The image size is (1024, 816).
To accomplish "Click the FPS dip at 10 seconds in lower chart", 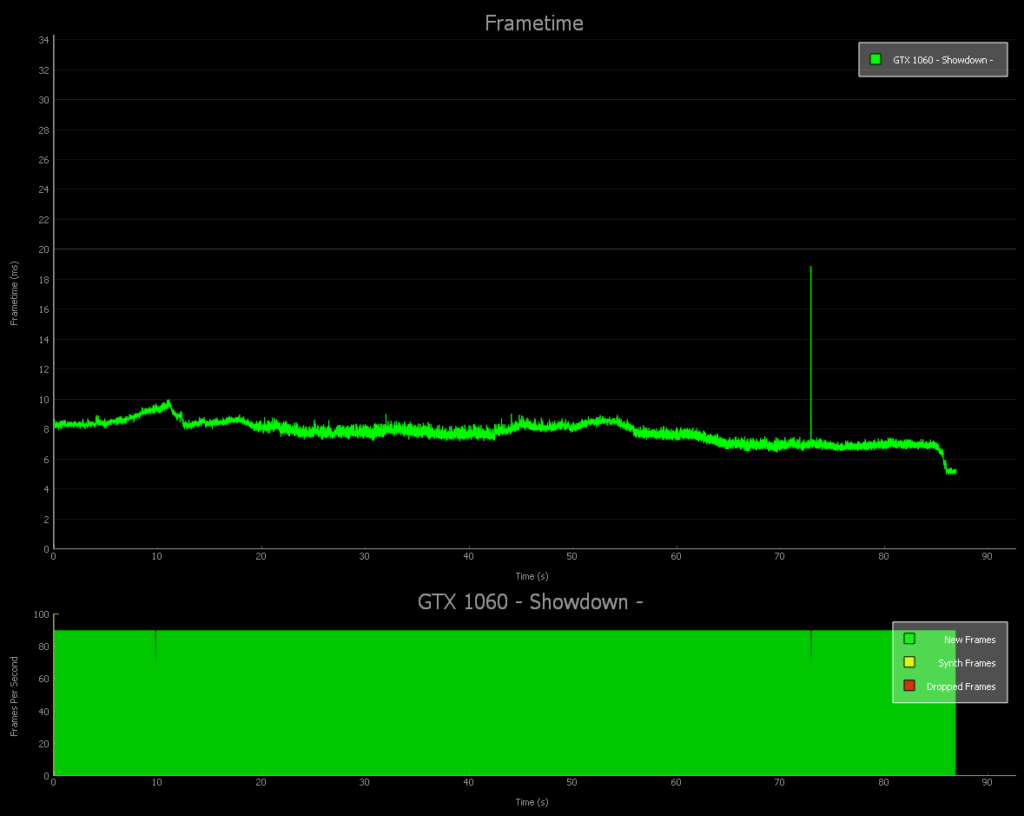I will [155, 645].
